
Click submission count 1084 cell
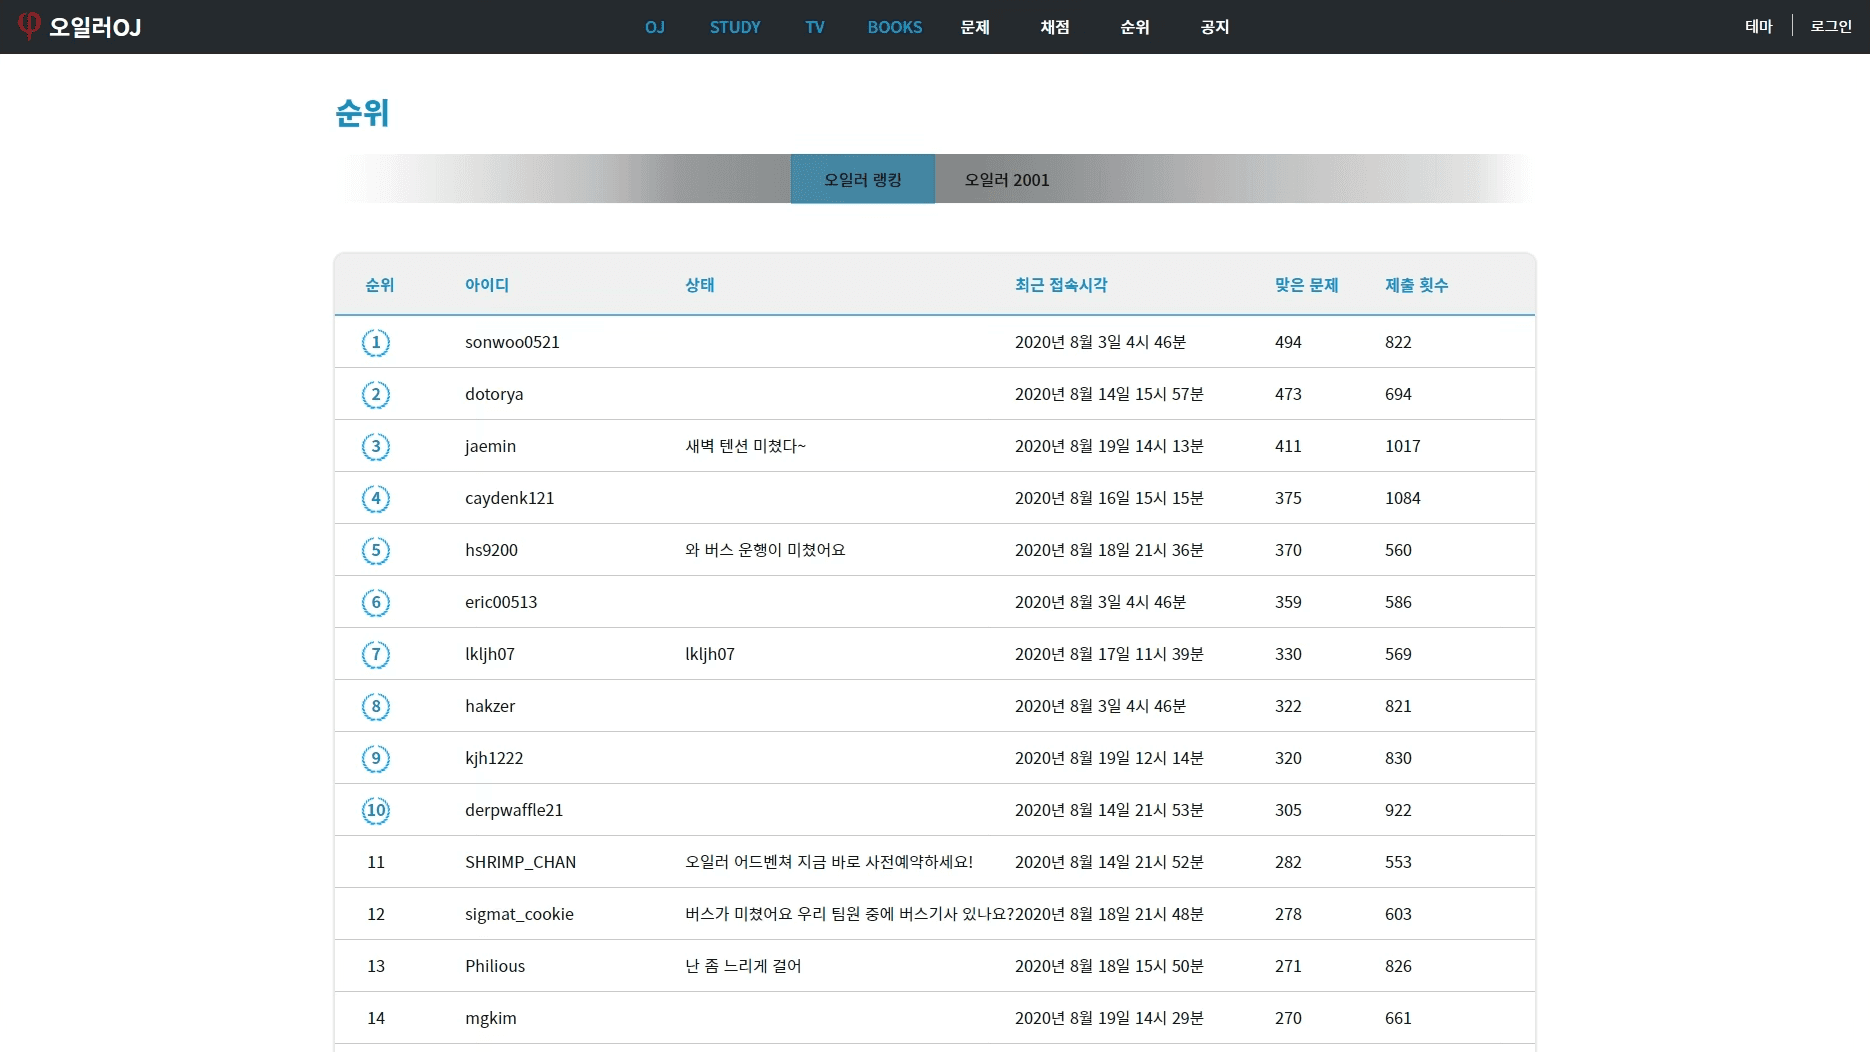tap(1402, 498)
